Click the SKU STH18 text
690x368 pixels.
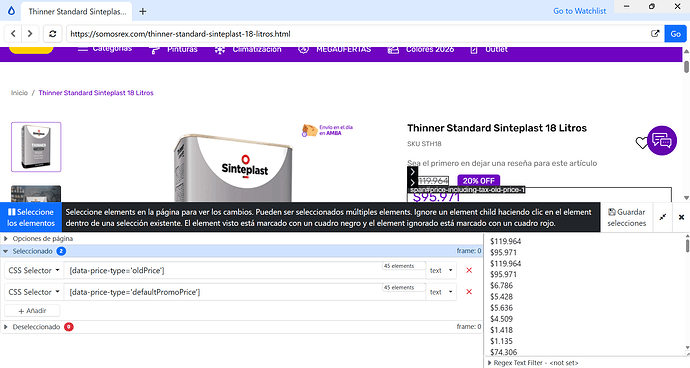424,144
